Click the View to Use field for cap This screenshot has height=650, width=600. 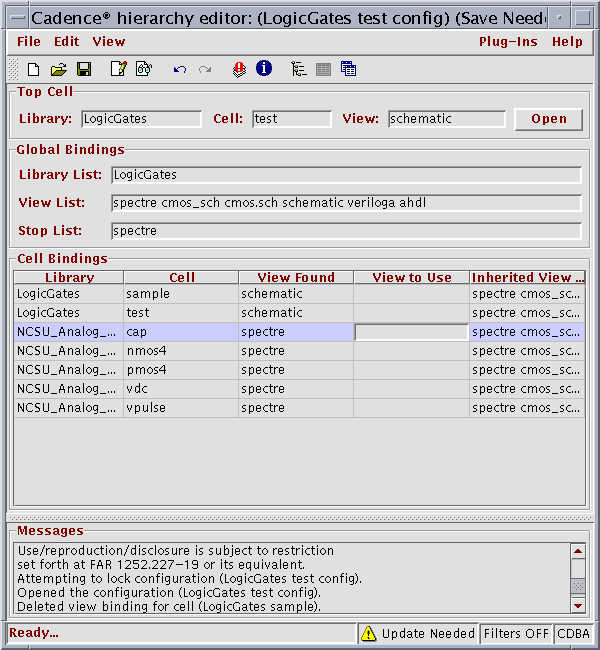(411, 332)
